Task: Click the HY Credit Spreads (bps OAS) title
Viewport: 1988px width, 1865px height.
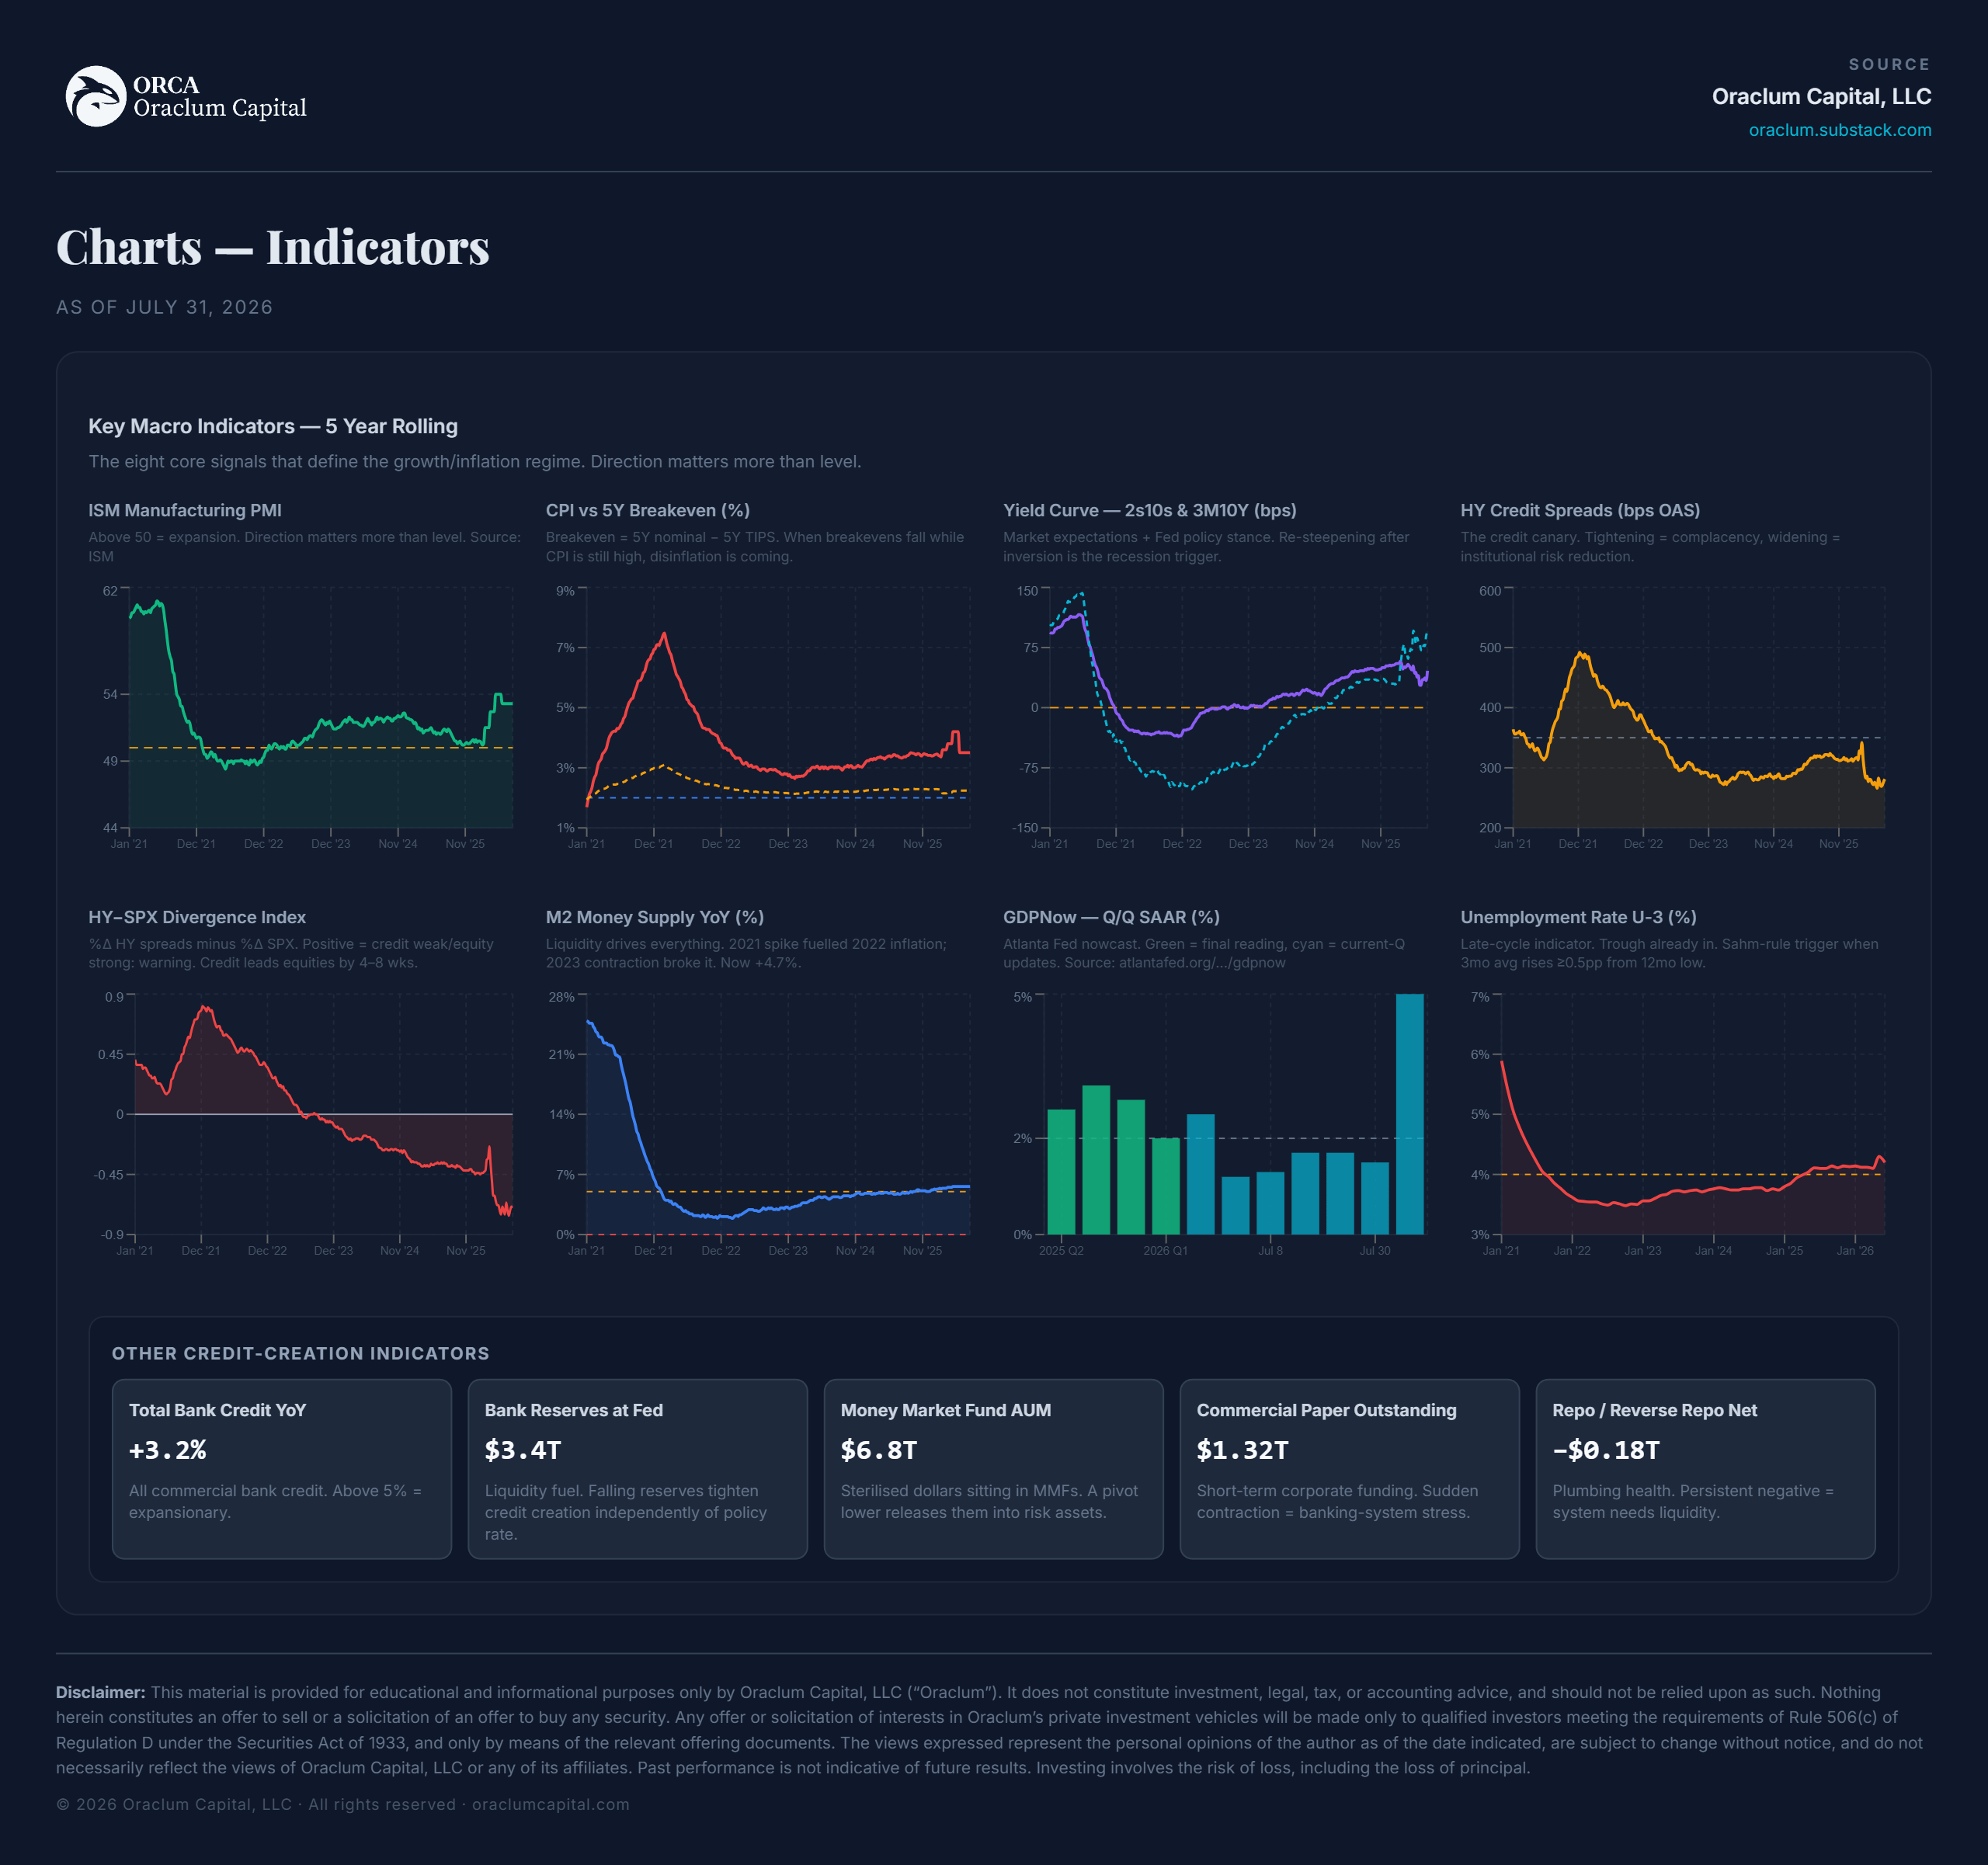Action: tap(1579, 510)
